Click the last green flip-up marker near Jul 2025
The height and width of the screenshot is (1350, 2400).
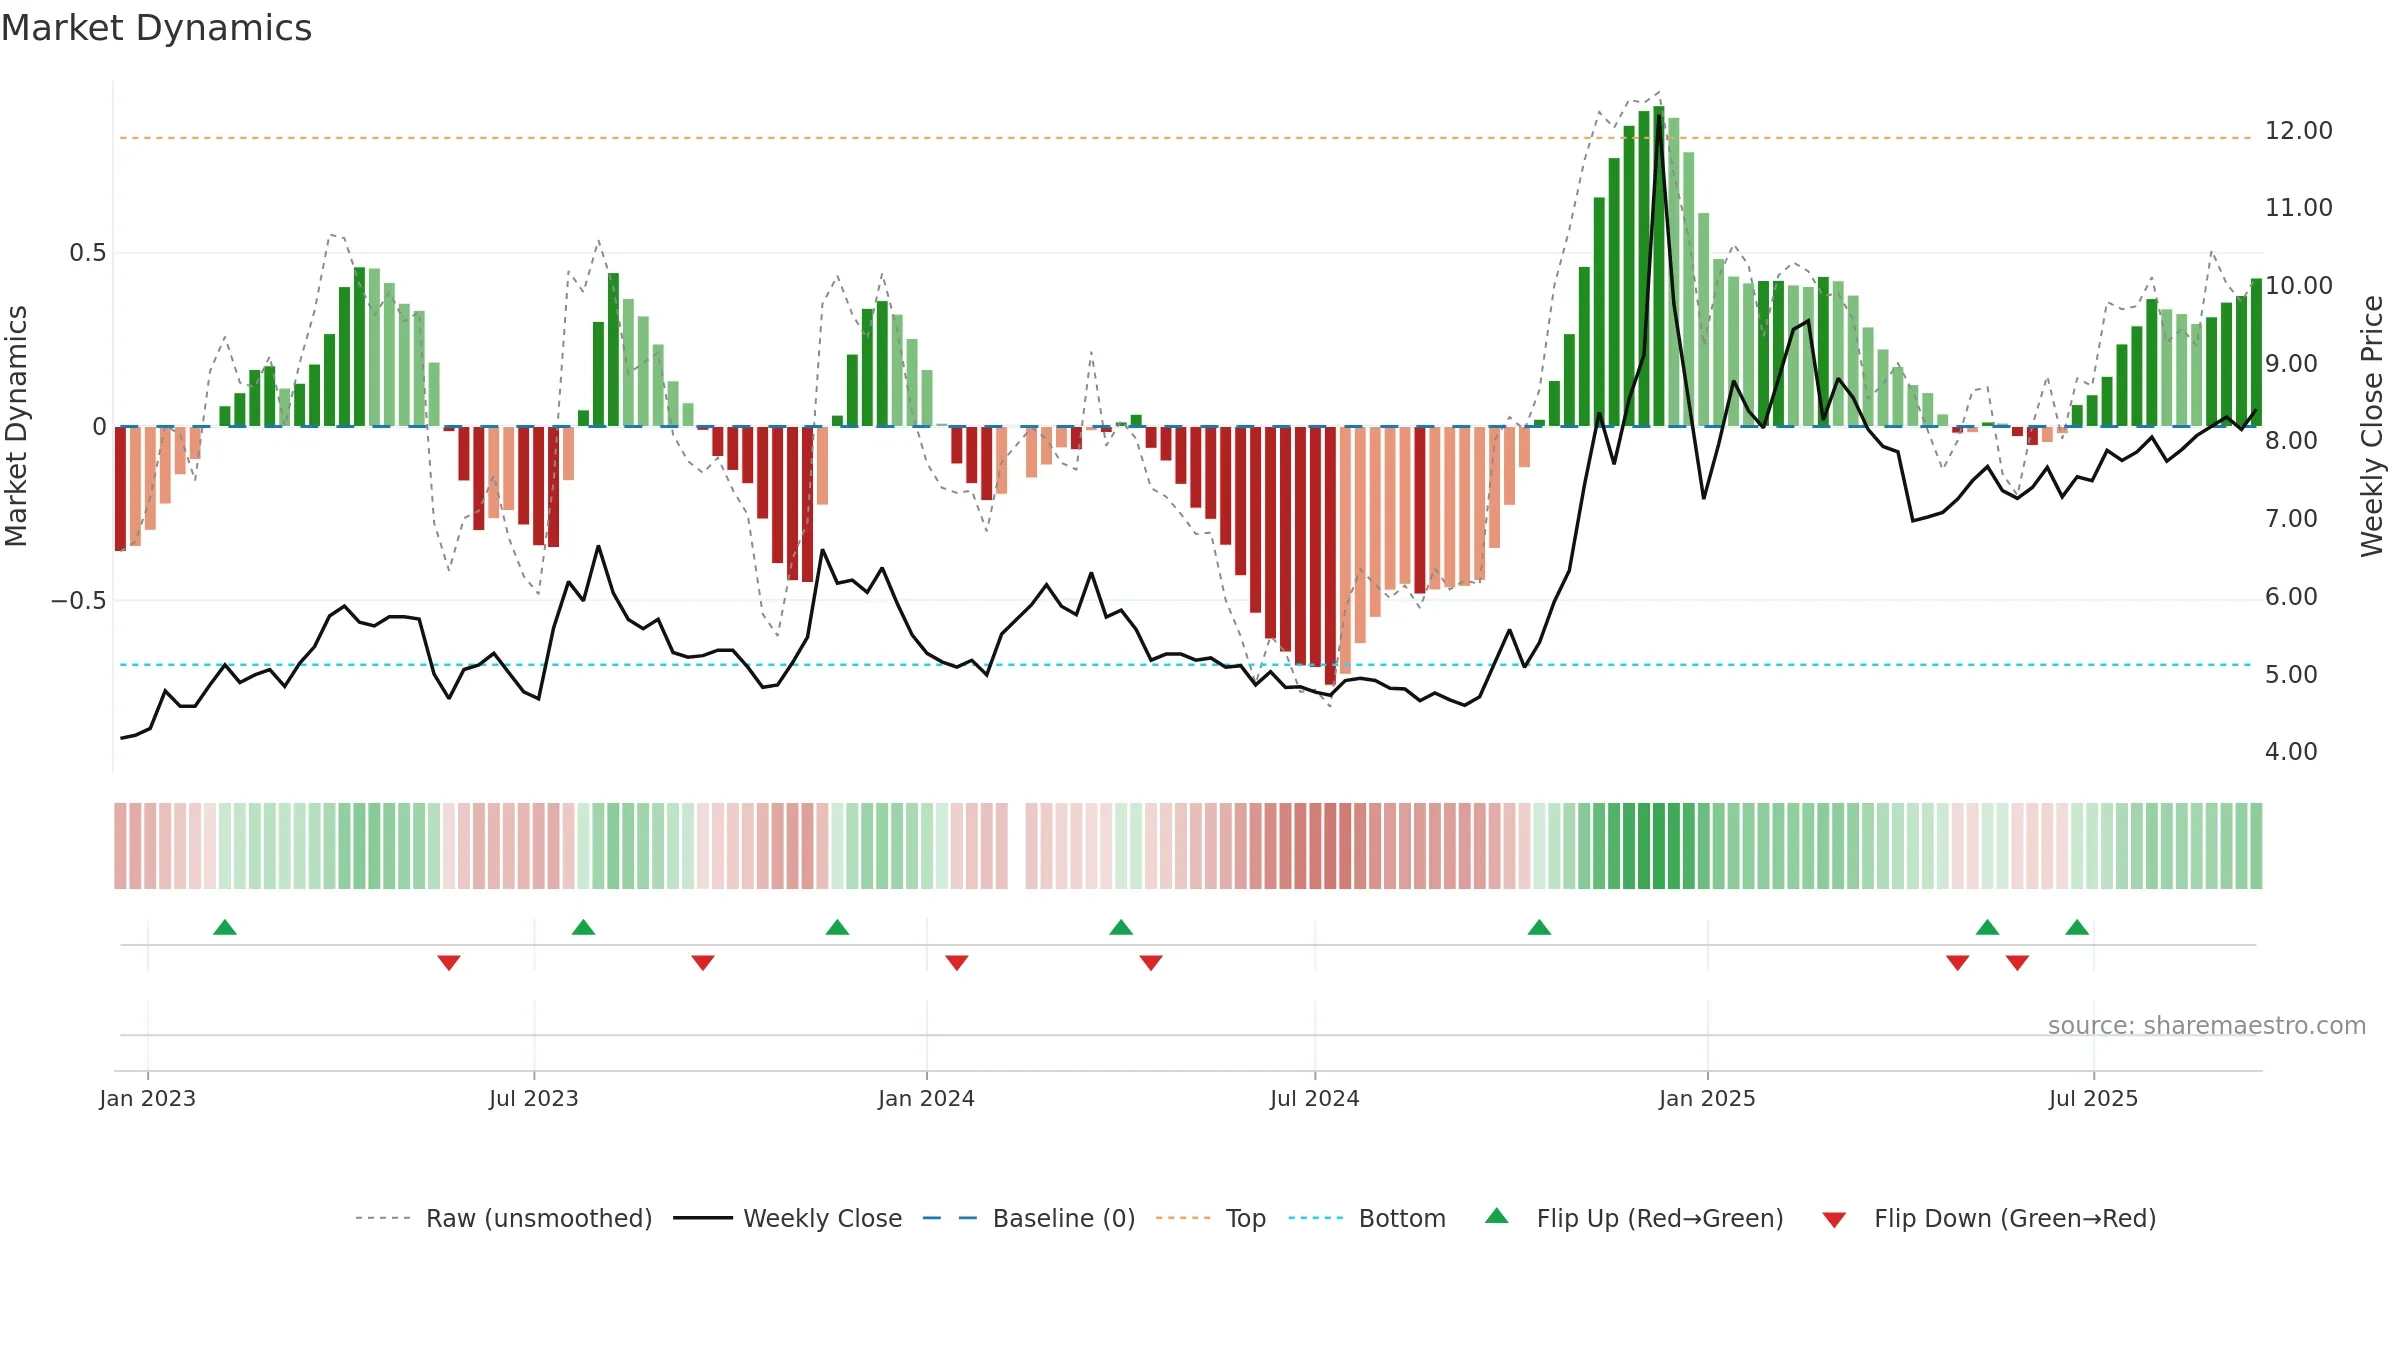pos(2077,928)
